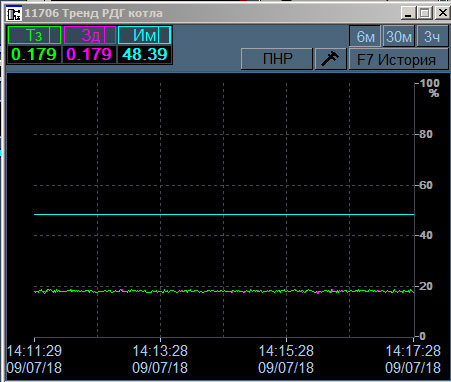Switch the trend range to 3ч

432,36
